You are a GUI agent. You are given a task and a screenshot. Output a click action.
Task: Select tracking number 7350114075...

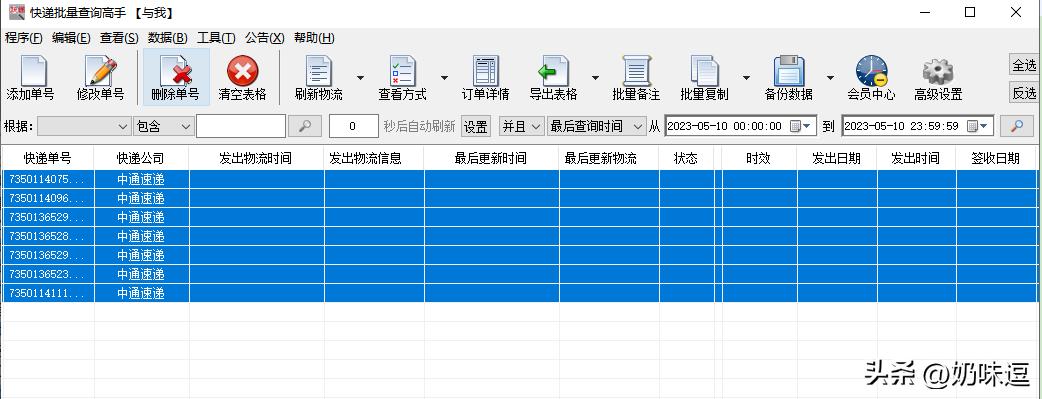coord(47,180)
